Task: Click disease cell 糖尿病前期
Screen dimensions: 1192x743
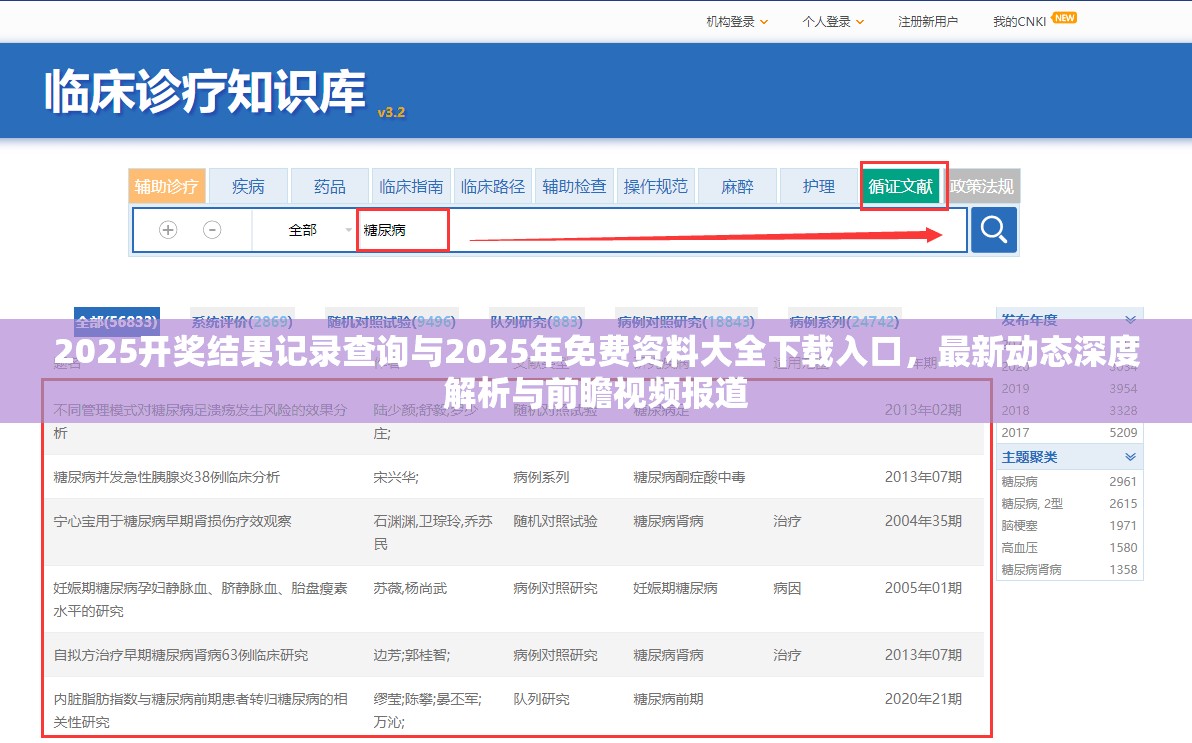Action: (668, 700)
